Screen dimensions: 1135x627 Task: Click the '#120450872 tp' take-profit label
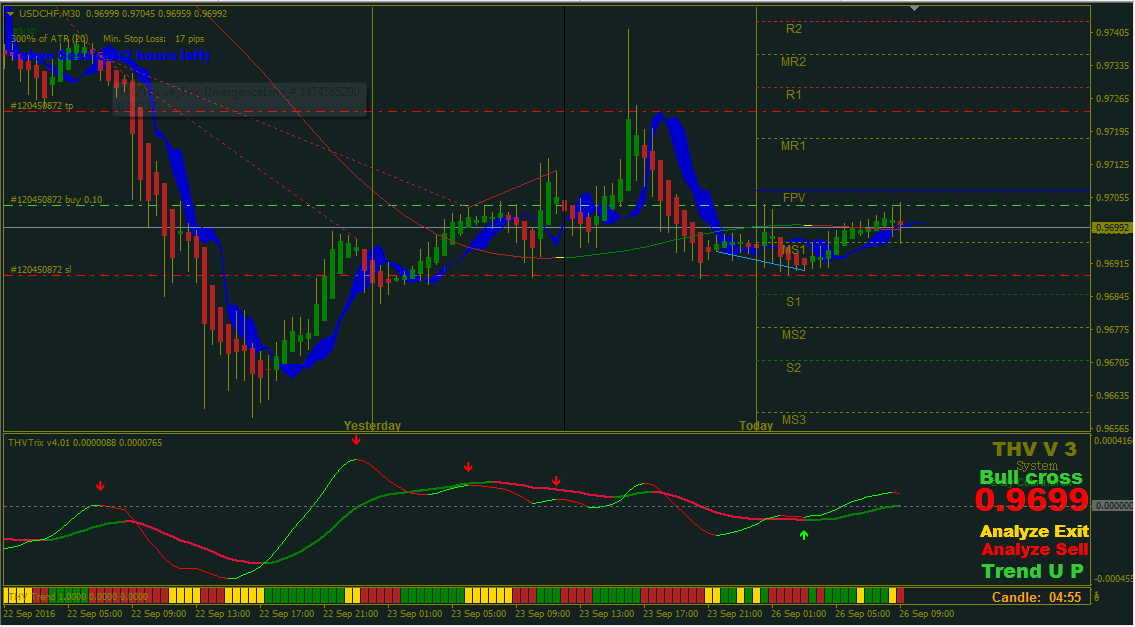pyautogui.click(x=42, y=106)
